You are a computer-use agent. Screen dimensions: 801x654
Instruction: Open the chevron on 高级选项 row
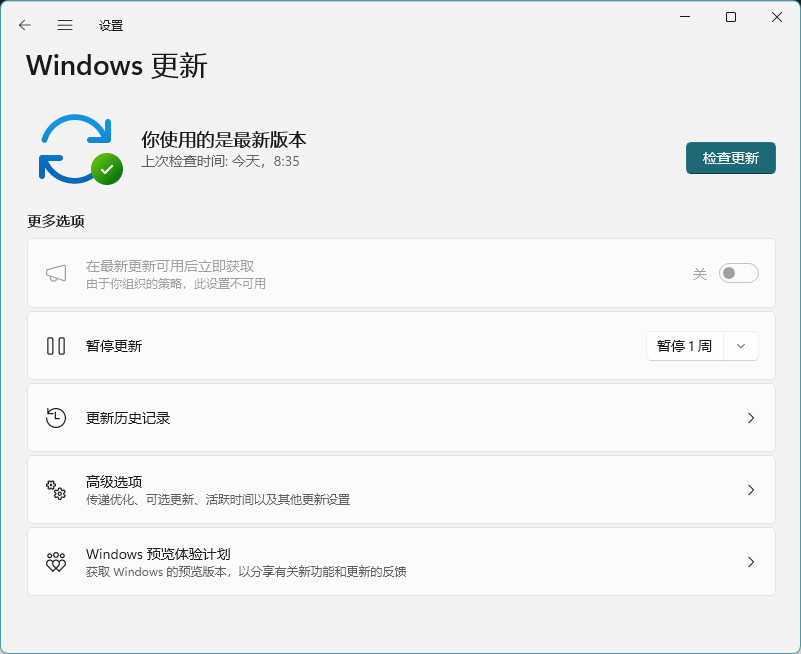coord(751,490)
